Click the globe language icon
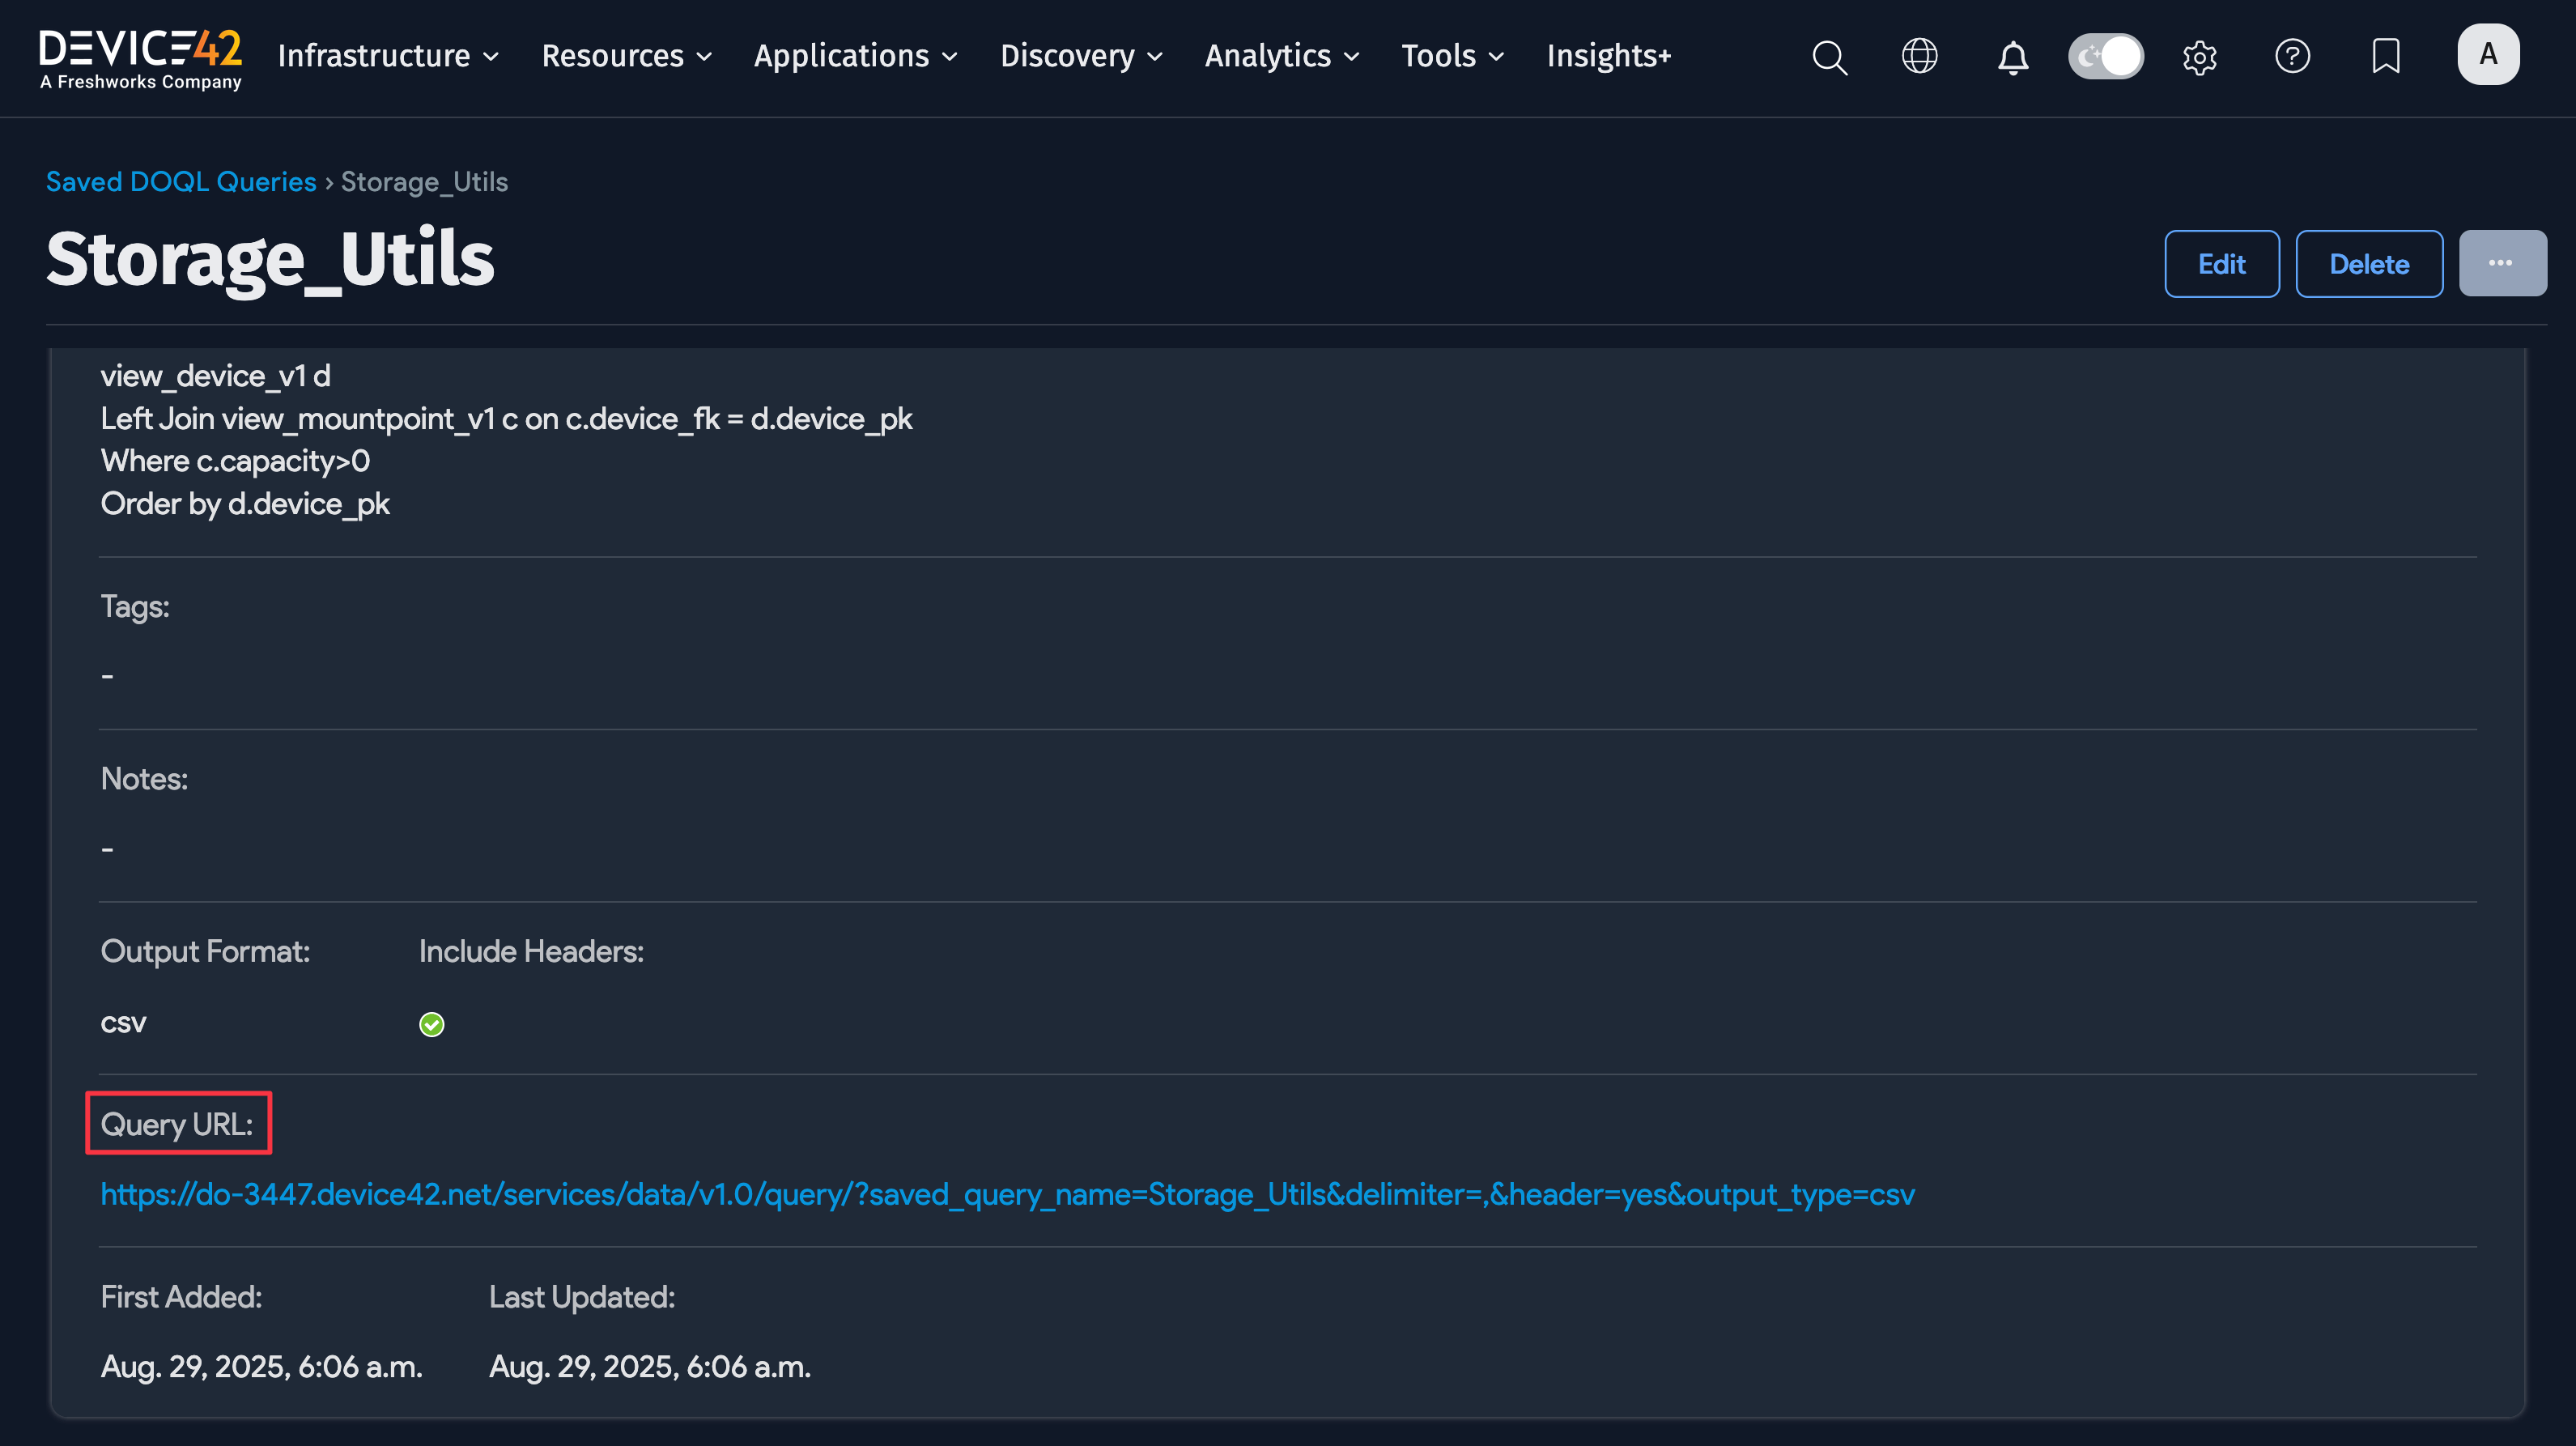Viewport: 2576px width, 1446px height. pos(1920,57)
